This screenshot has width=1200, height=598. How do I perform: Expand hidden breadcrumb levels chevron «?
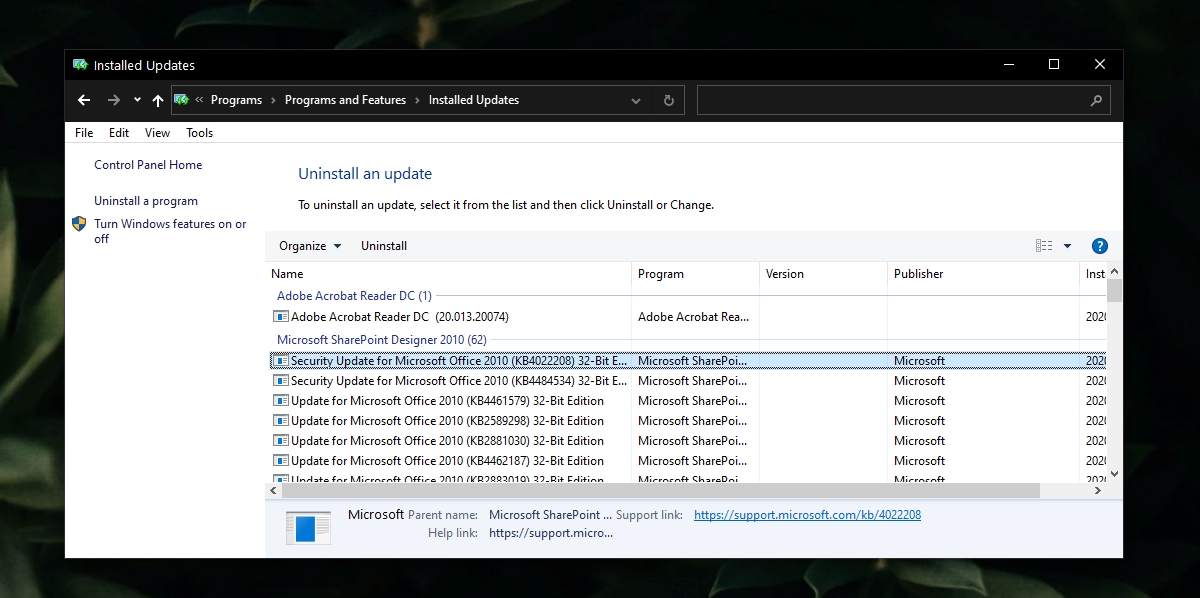pyautogui.click(x=200, y=100)
